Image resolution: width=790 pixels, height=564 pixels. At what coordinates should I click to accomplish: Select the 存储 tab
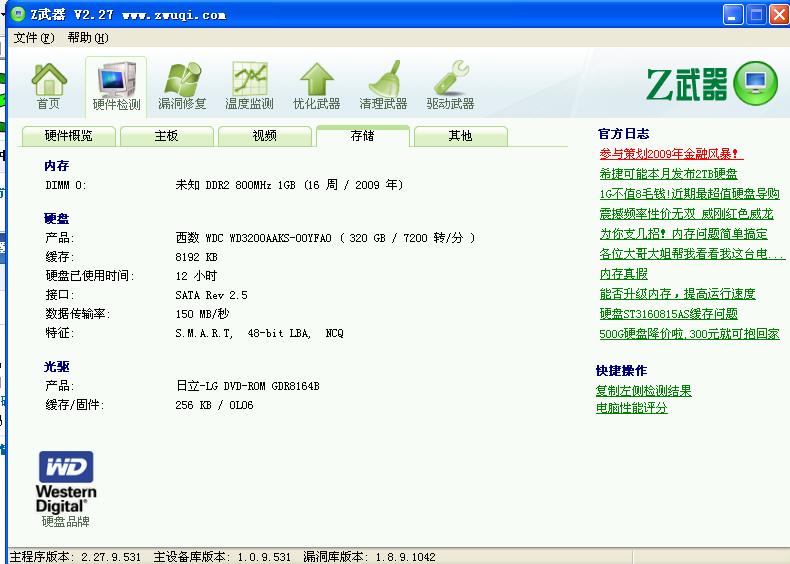click(x=362, y=136)
